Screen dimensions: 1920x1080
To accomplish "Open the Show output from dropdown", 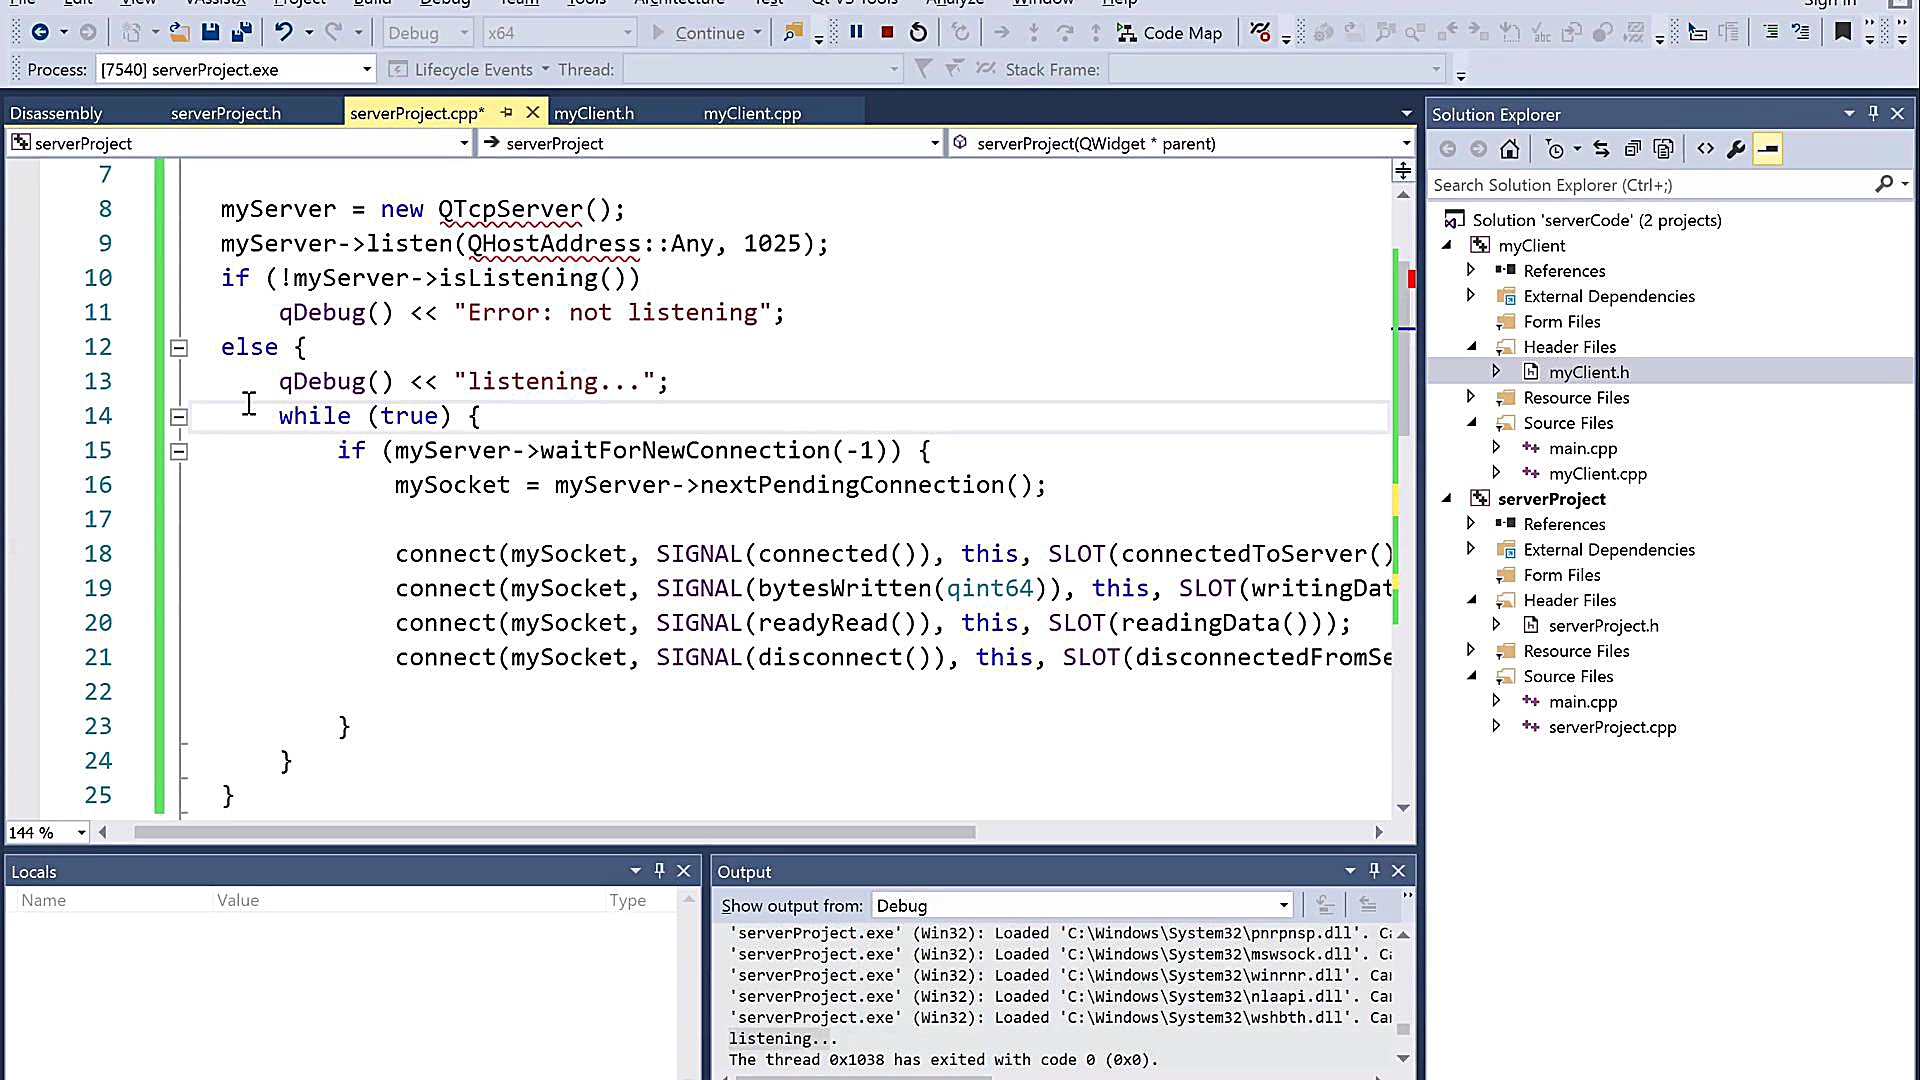I will (x=1283, y=905).
